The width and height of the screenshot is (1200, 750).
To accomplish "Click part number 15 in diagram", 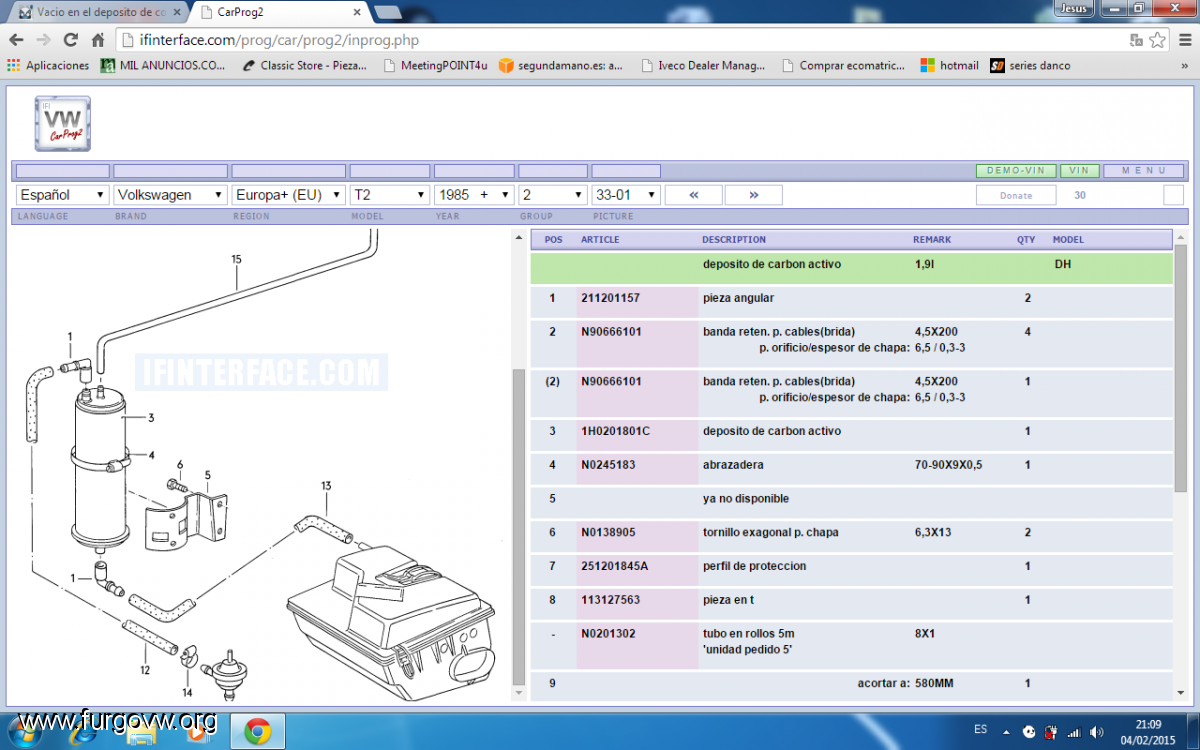I will pos(237,259).
